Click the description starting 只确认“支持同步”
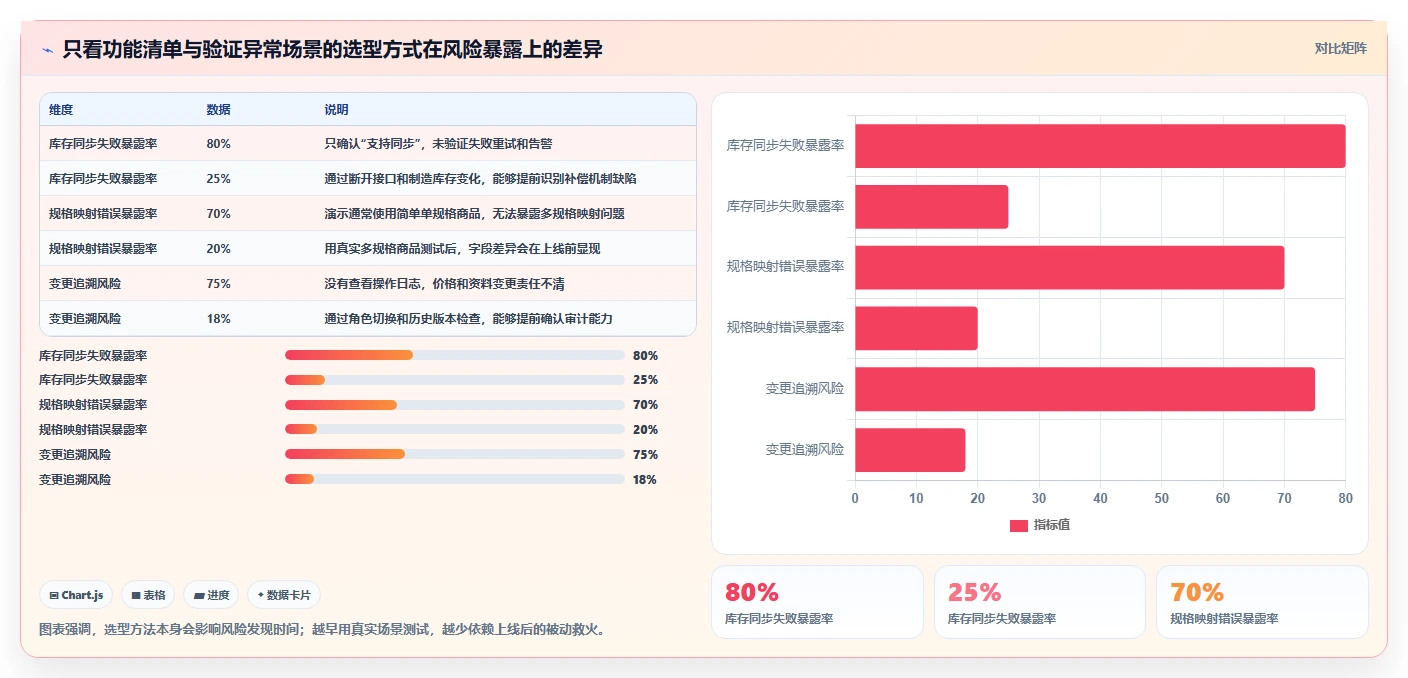The image size is (1408, 678). tap(438, 144)
